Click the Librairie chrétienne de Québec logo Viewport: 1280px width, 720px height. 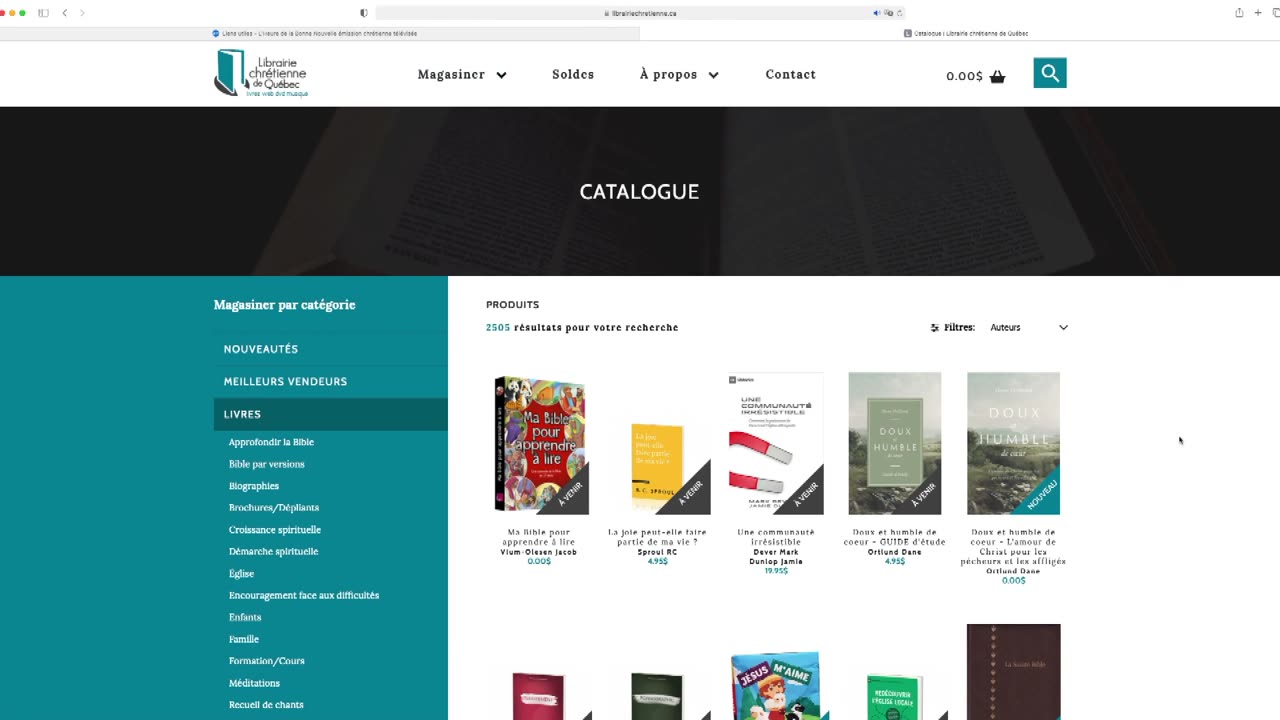click(261, 73)
